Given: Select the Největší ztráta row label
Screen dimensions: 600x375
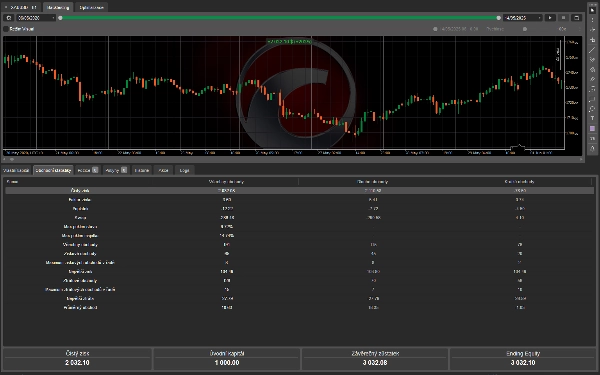Looking at the screenshot, I should 80,298.
